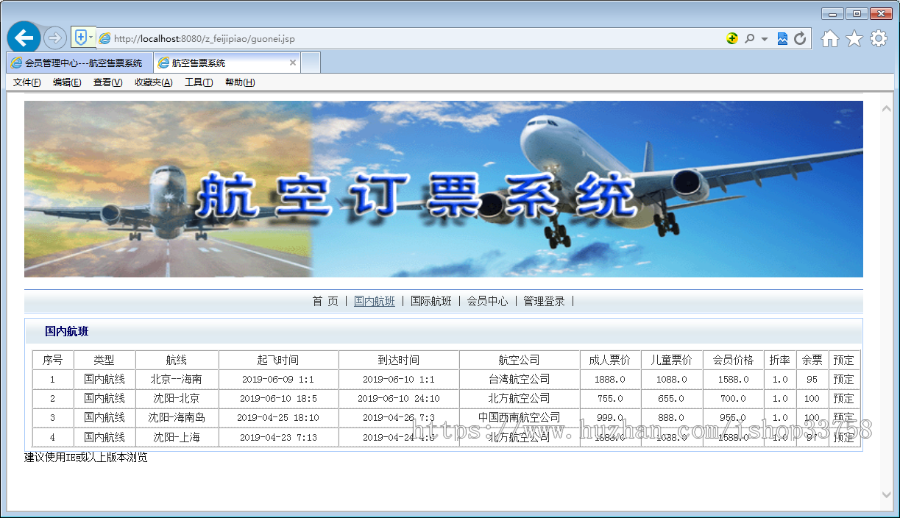
Task: Click the IE page icon before the URL
Action: click(104, 38)
